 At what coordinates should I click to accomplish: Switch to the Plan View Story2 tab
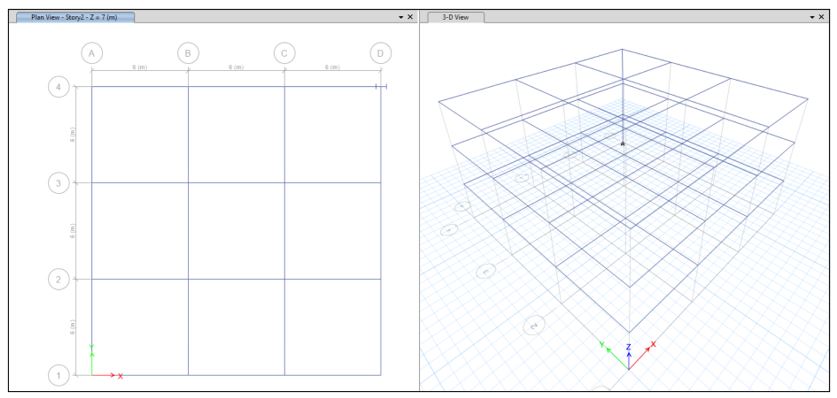tap(75, 17)
